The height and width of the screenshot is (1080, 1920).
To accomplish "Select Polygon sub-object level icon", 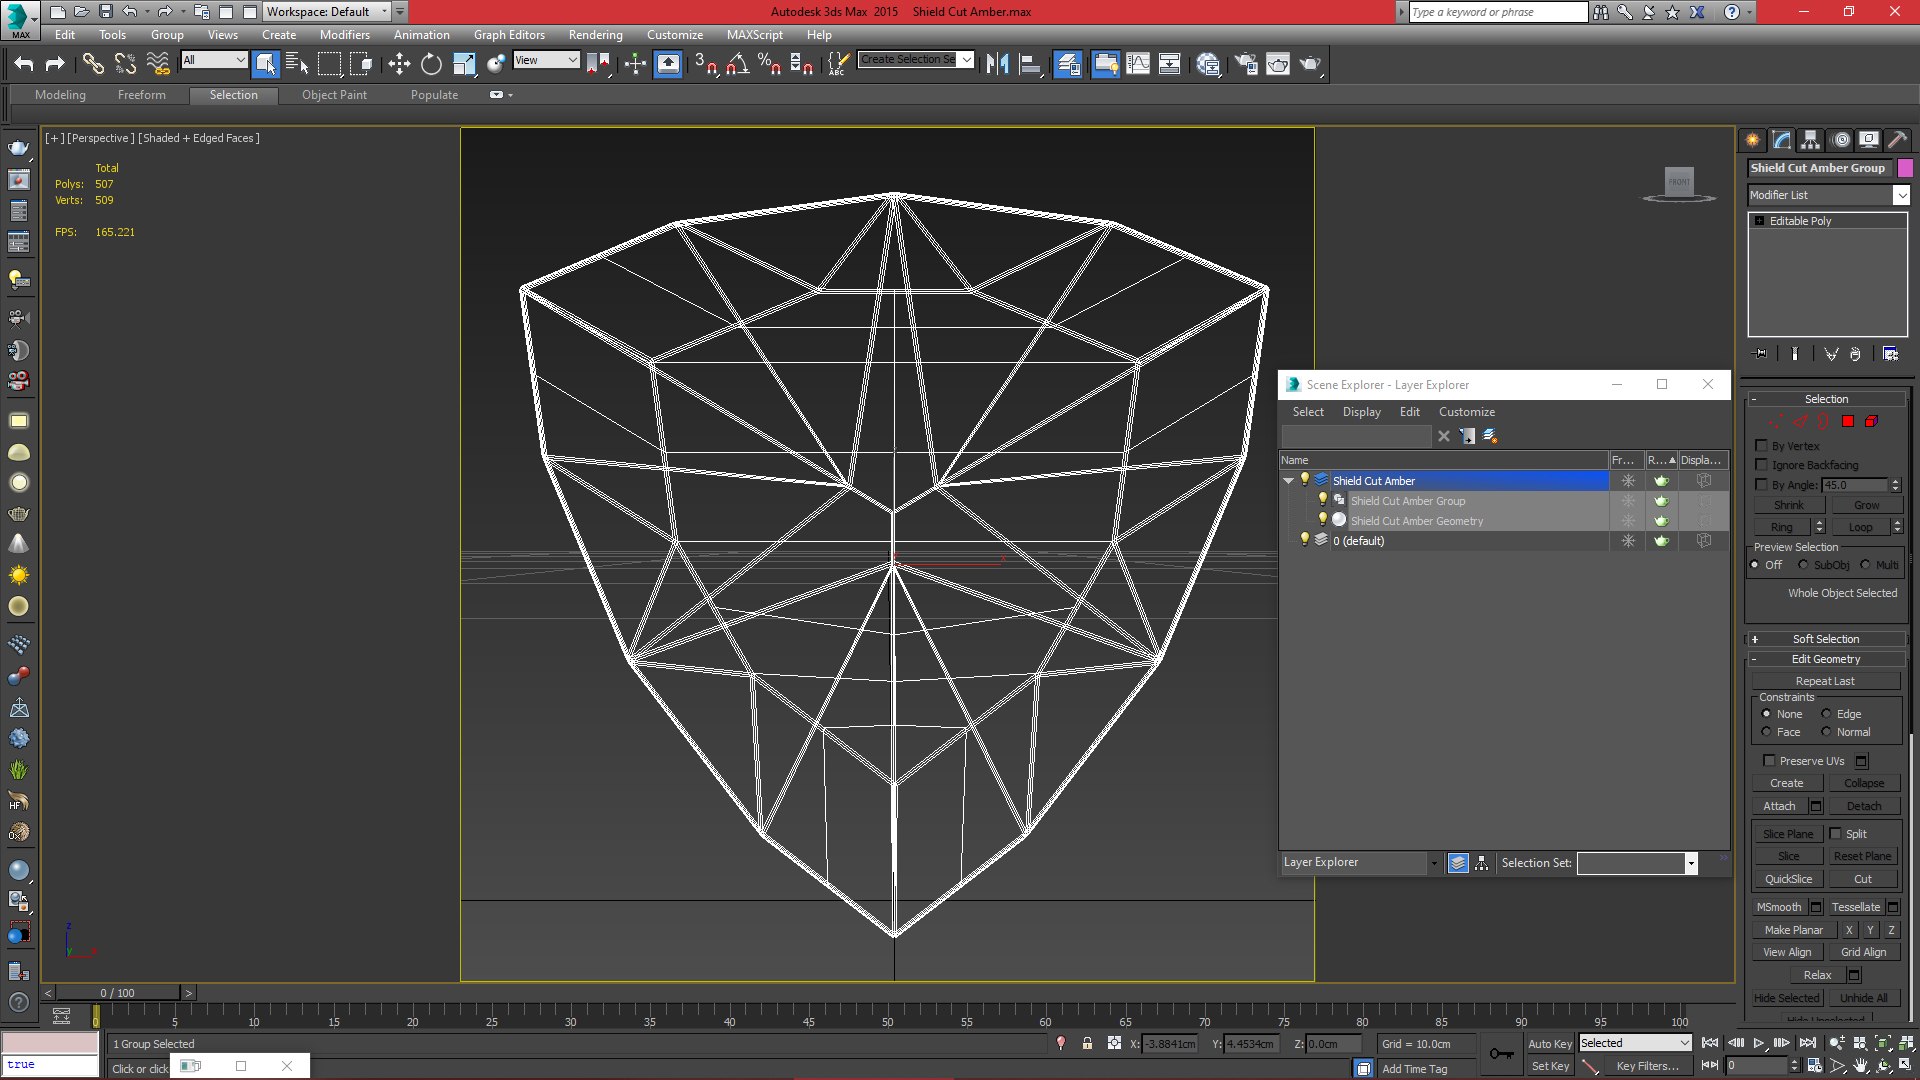I will pyautogui.click(x=1848, y=422).
